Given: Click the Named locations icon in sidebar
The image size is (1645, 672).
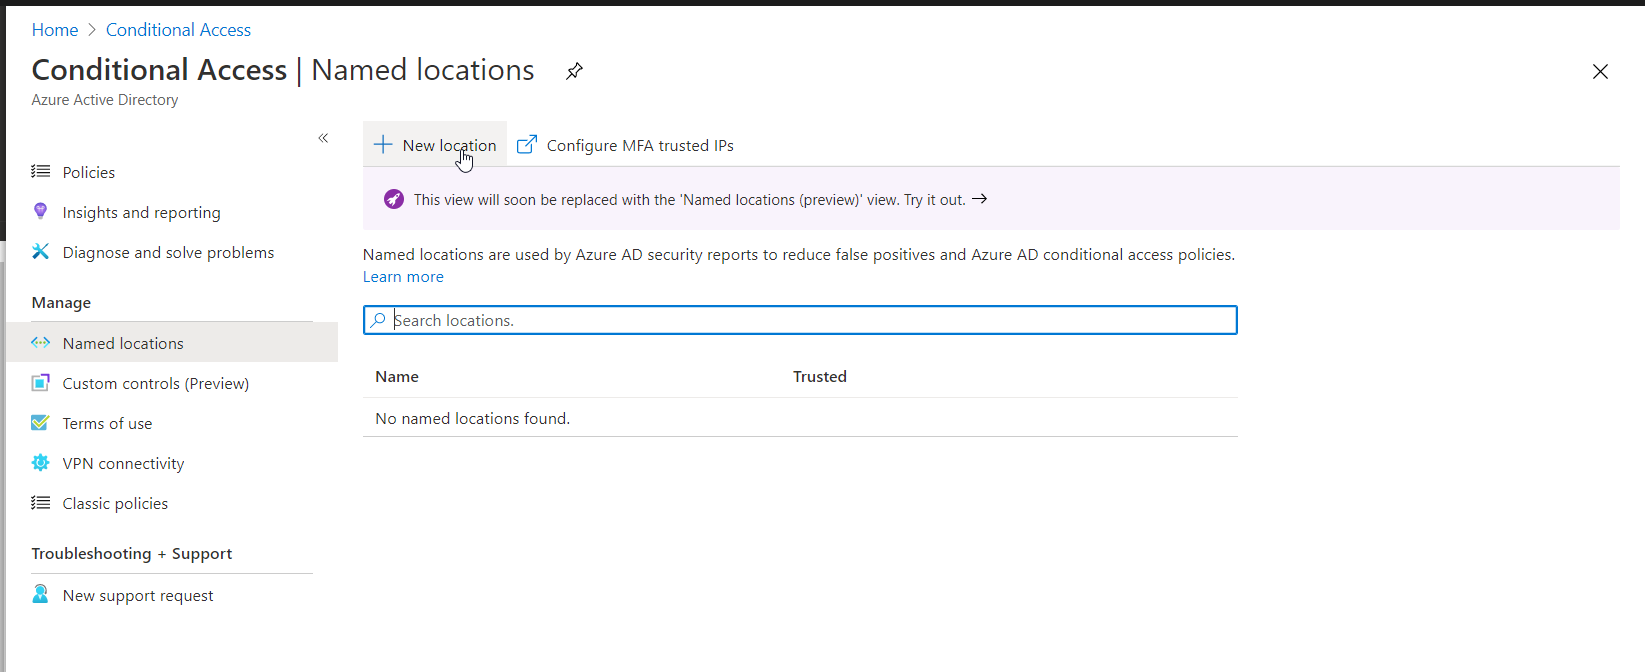Looking at the screenshot, I should coord(40,342).
